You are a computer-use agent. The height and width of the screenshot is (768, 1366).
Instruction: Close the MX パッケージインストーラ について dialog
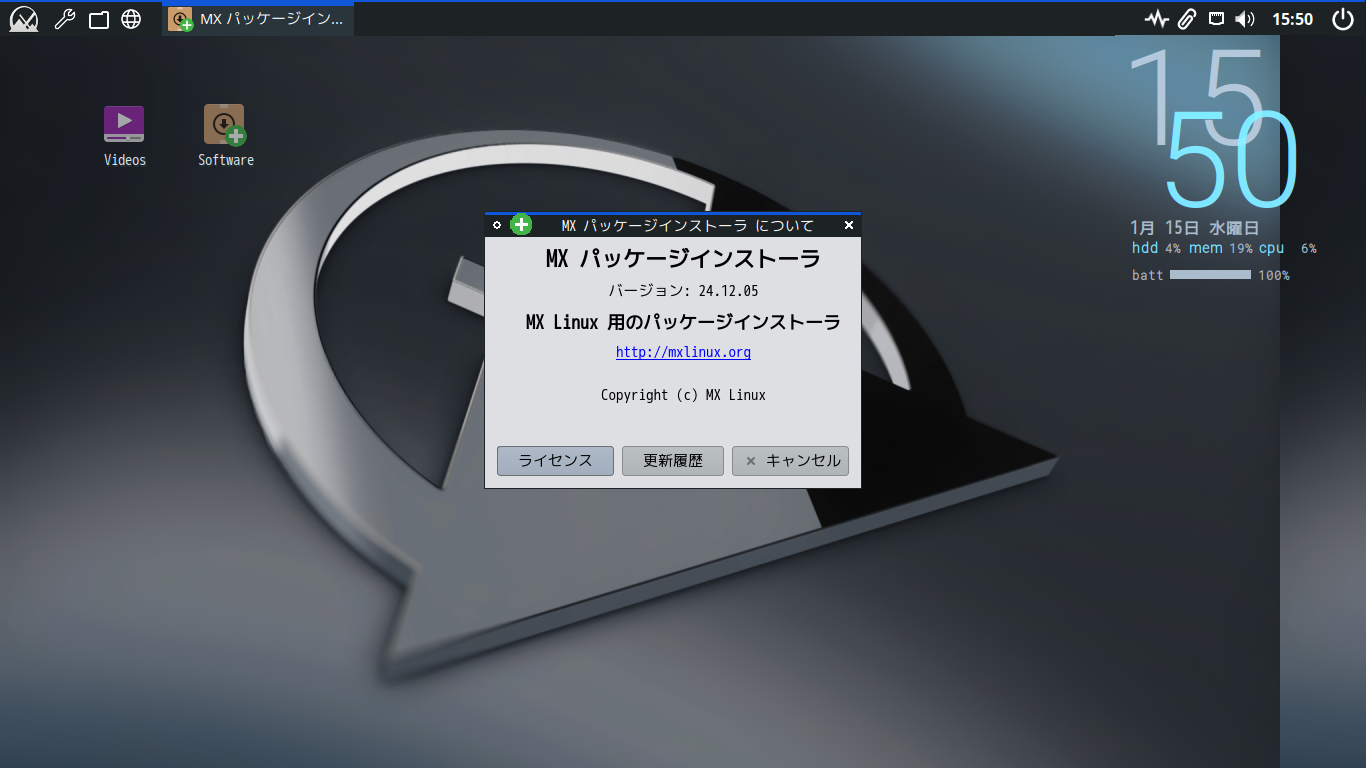coord(849,225)
